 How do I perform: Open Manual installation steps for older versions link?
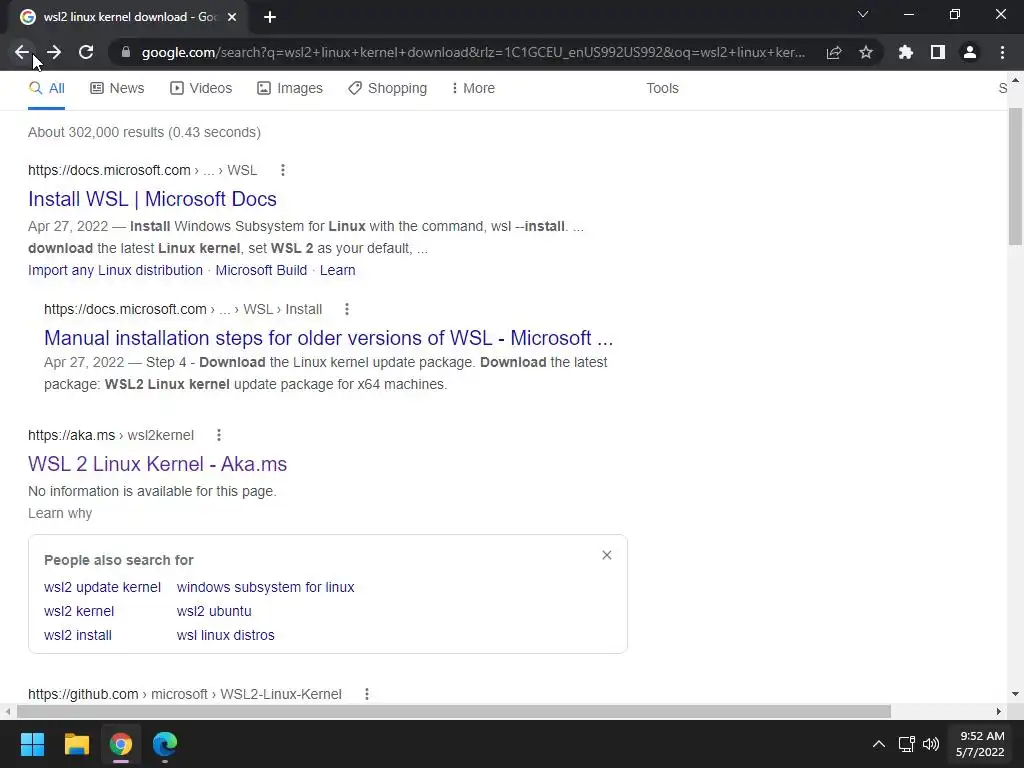[x=328, y=338]
